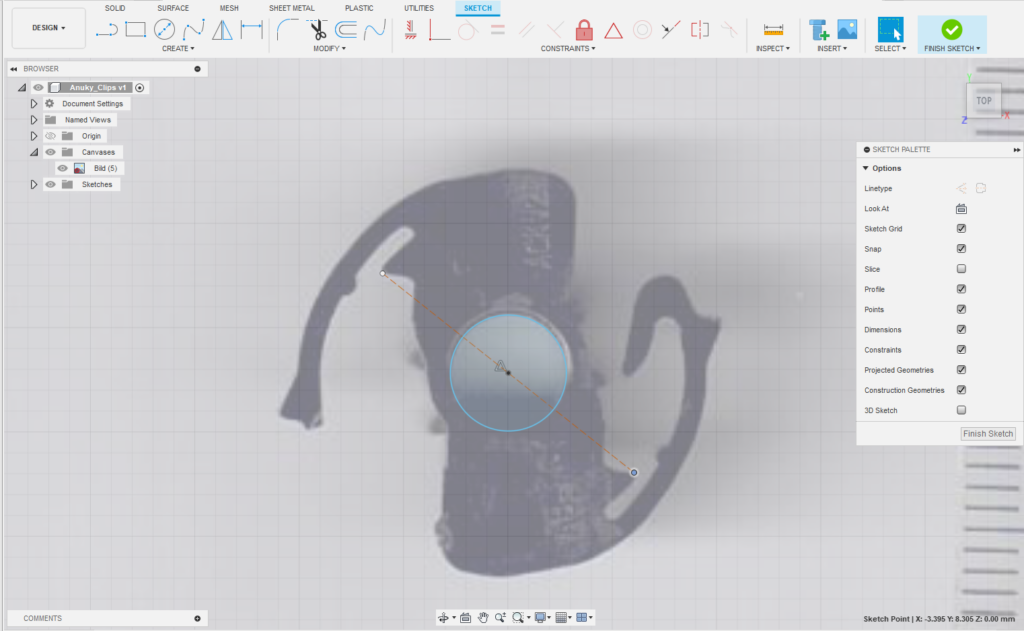The height and width of the screenshot is (631, 1024).
Task: Switch to the SURFACE tab
Action: pyautogui.click(x=173, y=8)
